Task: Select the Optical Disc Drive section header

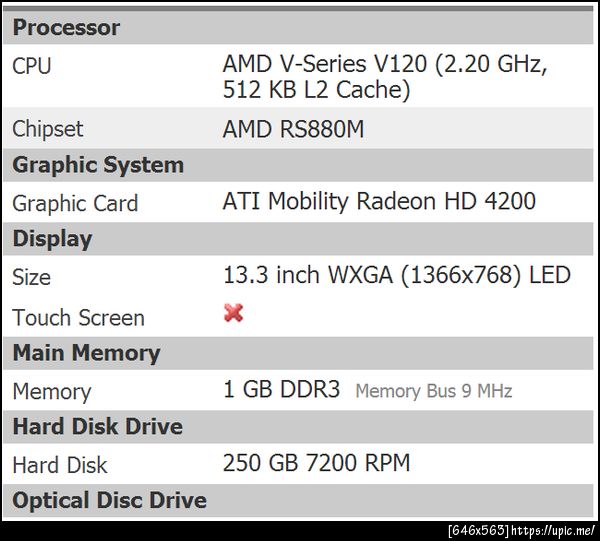Action: click(109, 500)
